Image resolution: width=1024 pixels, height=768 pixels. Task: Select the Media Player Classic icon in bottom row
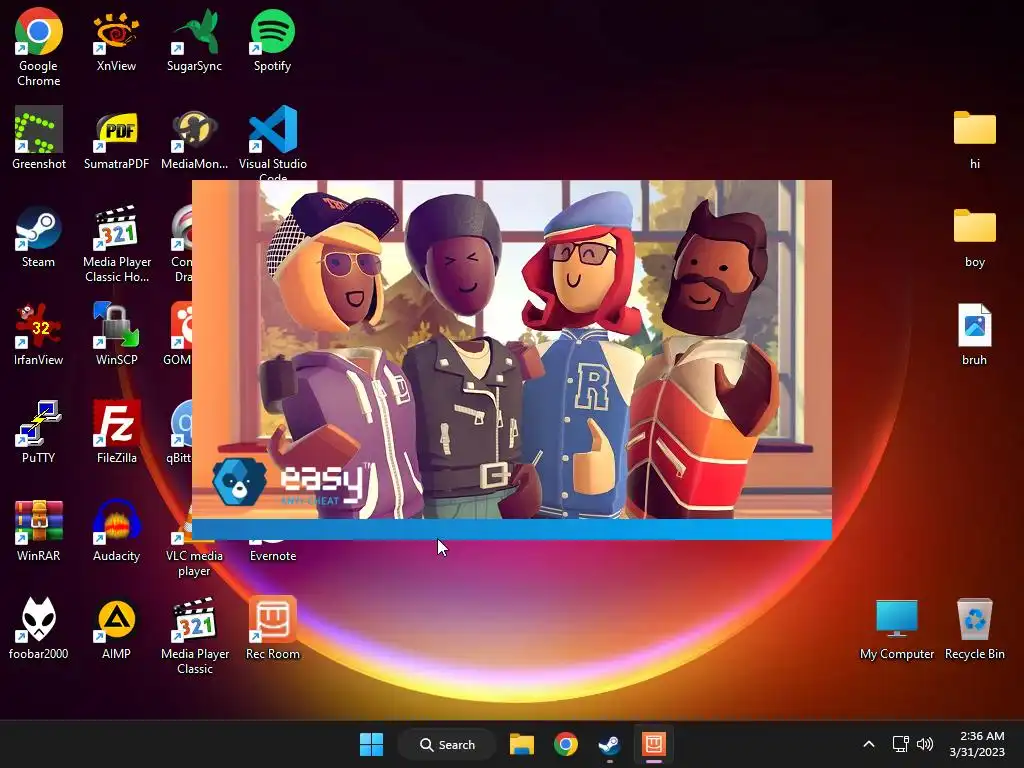[x=195, y=635]
